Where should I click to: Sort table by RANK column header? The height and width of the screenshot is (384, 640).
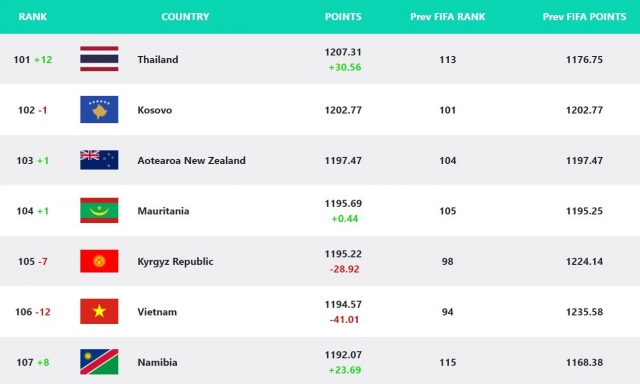point(33,17)
